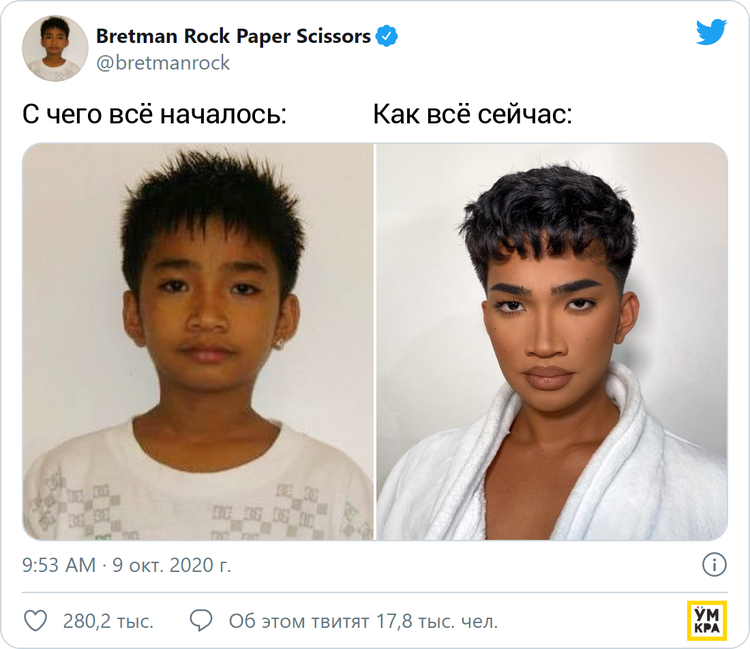Click the earring in the left photo

tap(278, 343)
